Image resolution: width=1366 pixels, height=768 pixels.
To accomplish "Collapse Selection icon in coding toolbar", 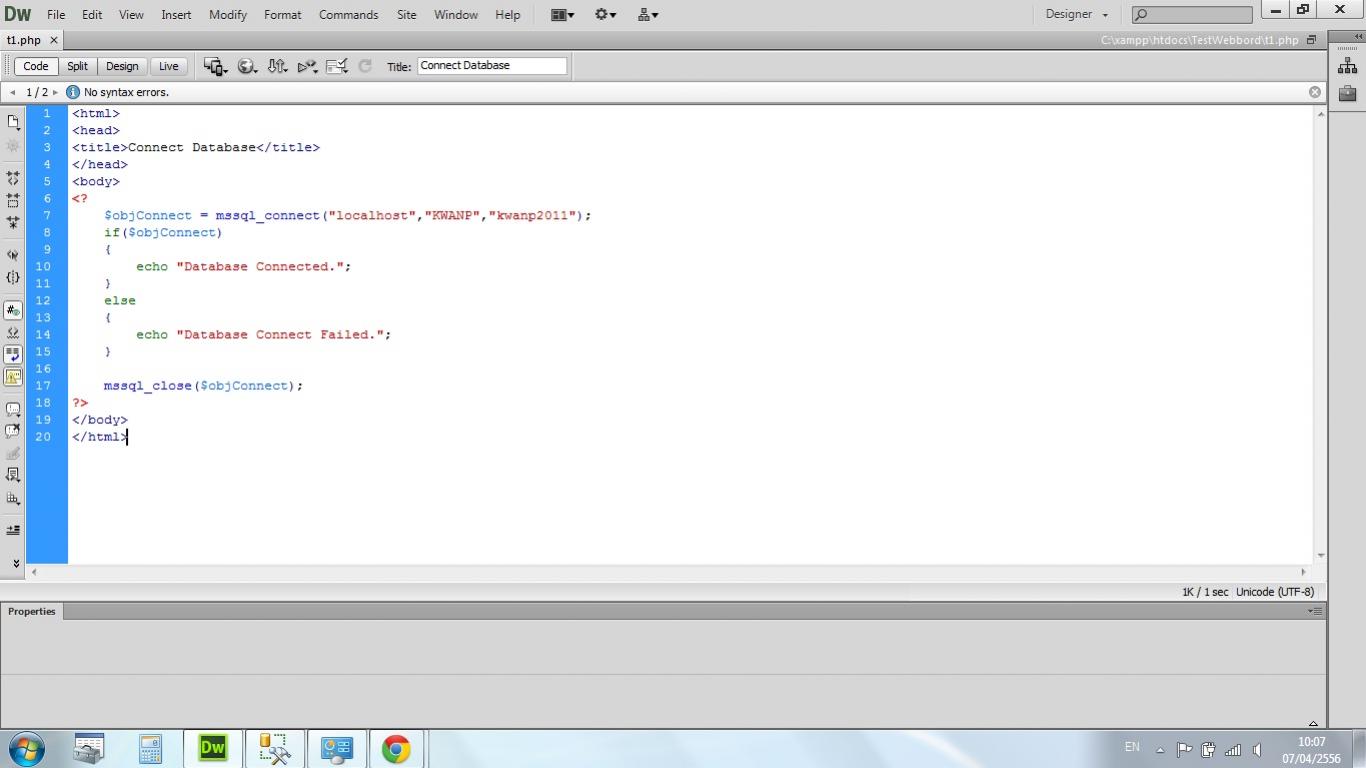I will click(13, 200).
